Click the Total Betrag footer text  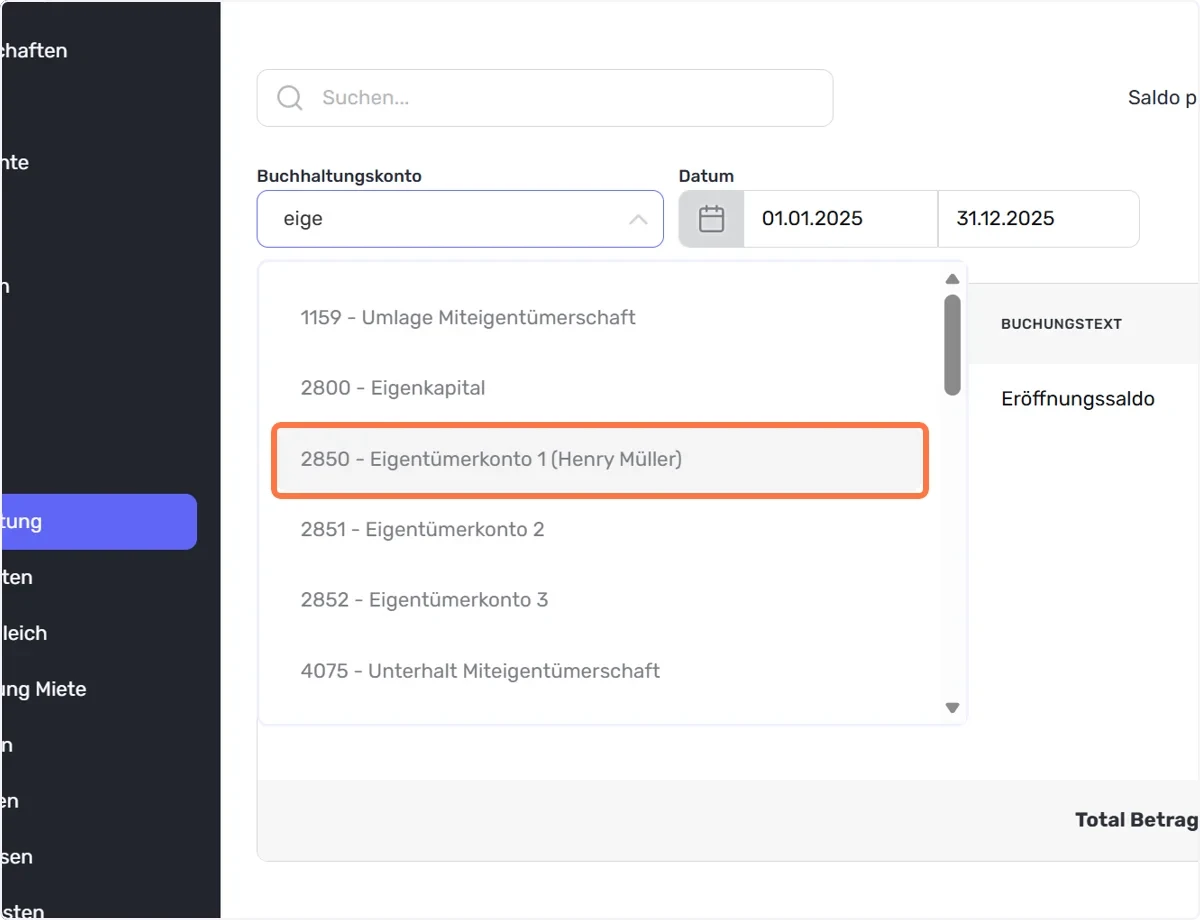(1136, 820)
